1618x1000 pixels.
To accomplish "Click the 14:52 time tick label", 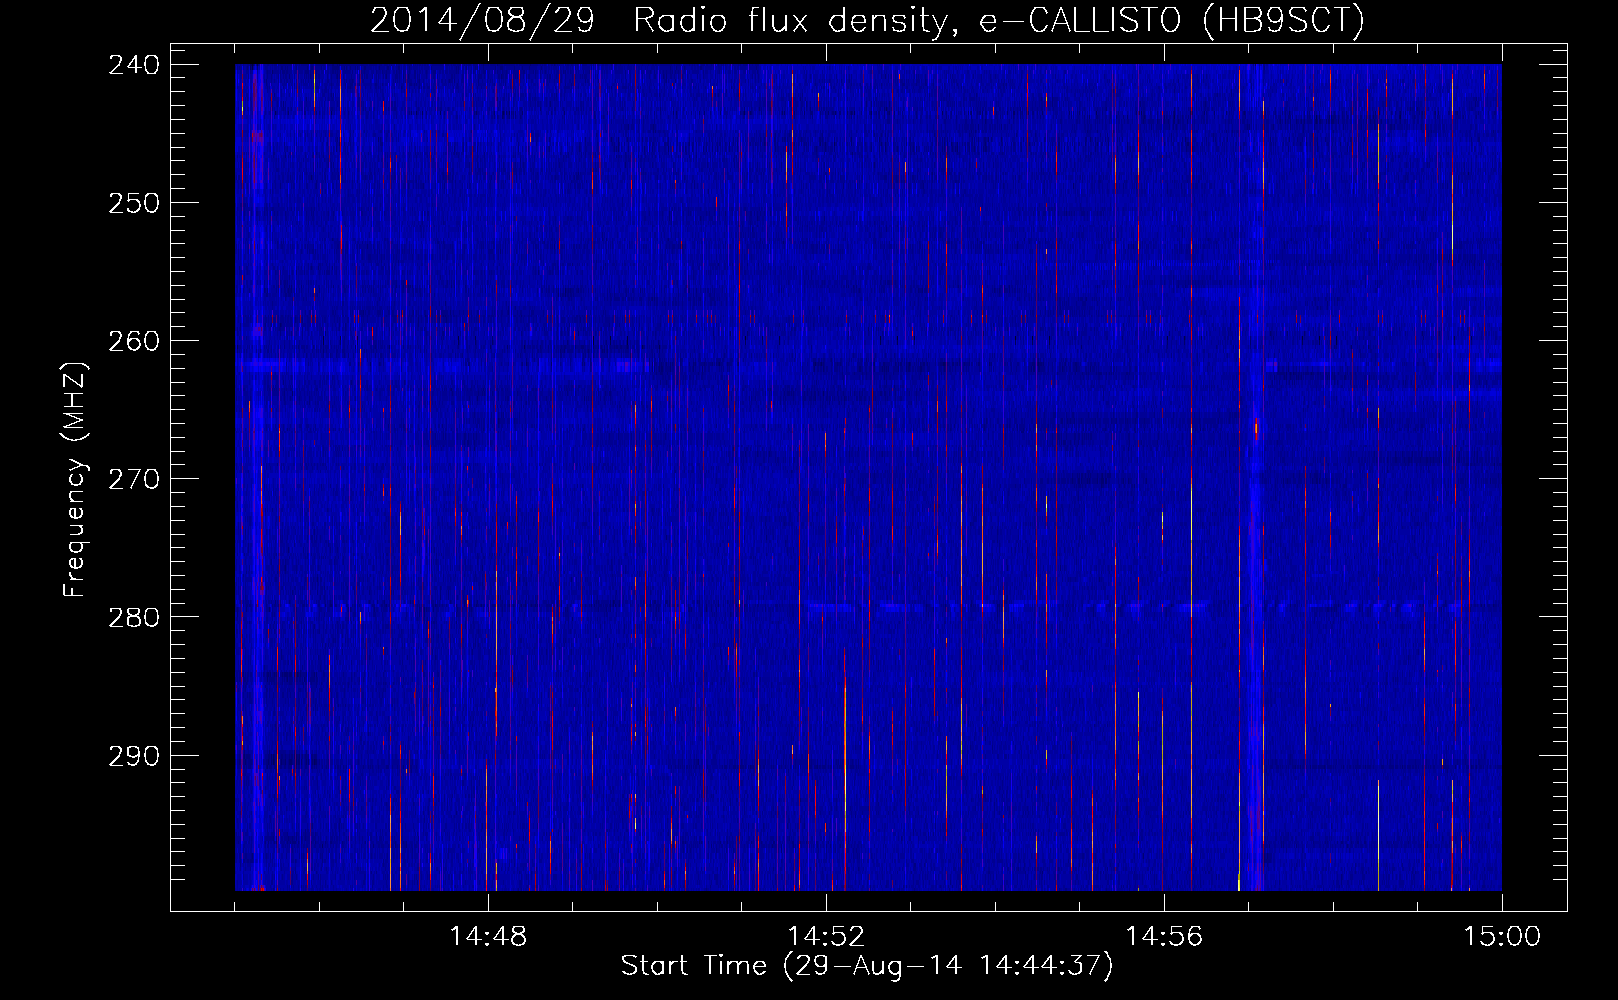I will 826,937.
